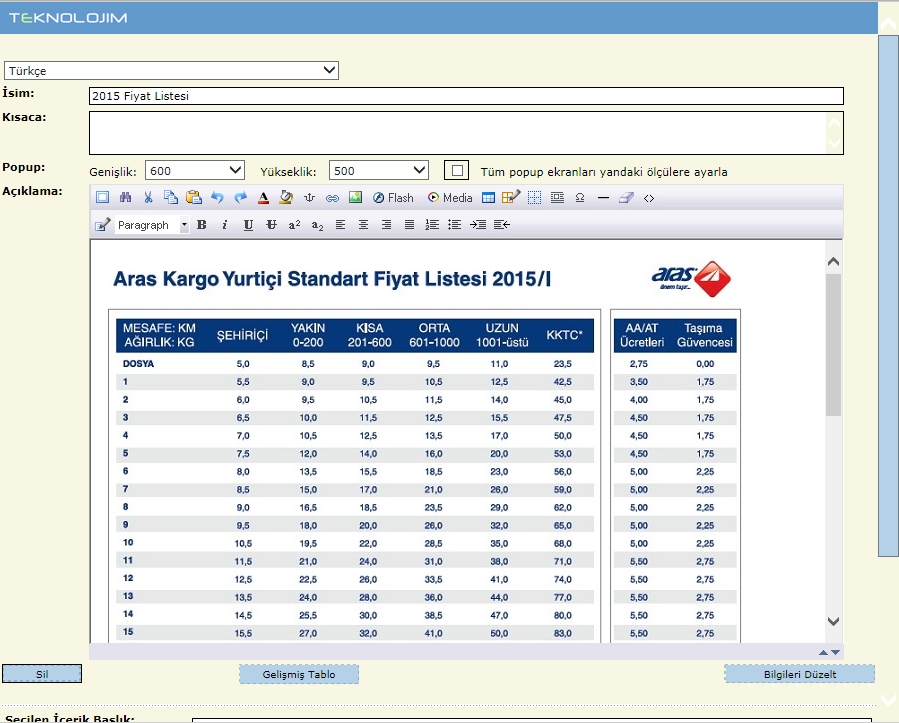Click into the Kısaca summary textarea
Image resolution: width=899 pixels, height=723 pixels.
pyautogui.click(x=467, y=133)
